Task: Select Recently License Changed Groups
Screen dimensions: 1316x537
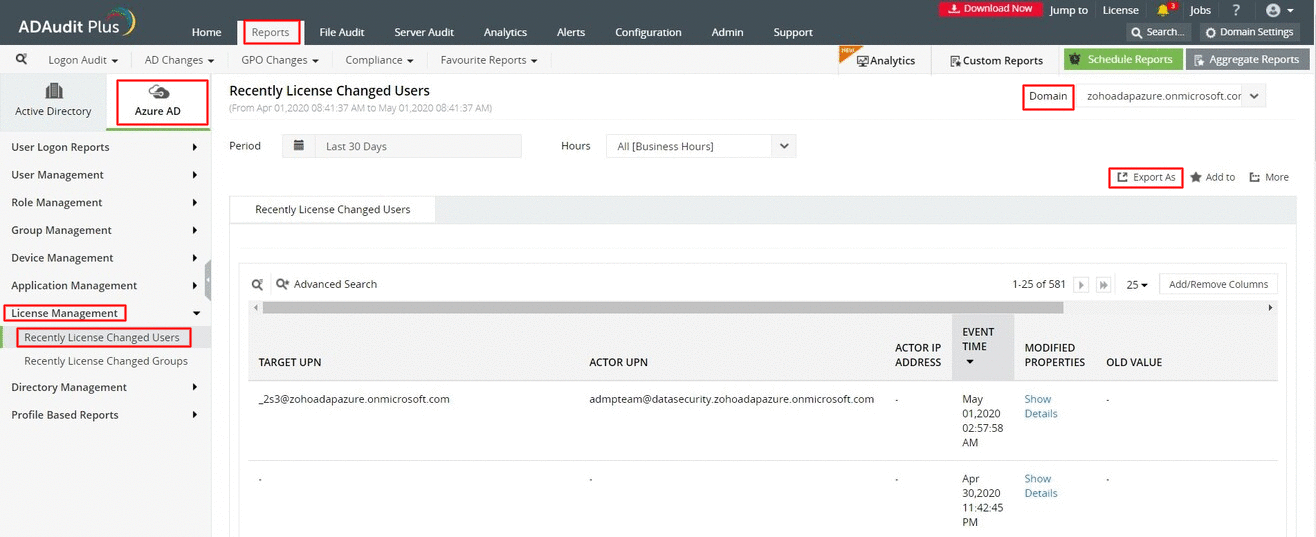Action: tap(106, 361)
